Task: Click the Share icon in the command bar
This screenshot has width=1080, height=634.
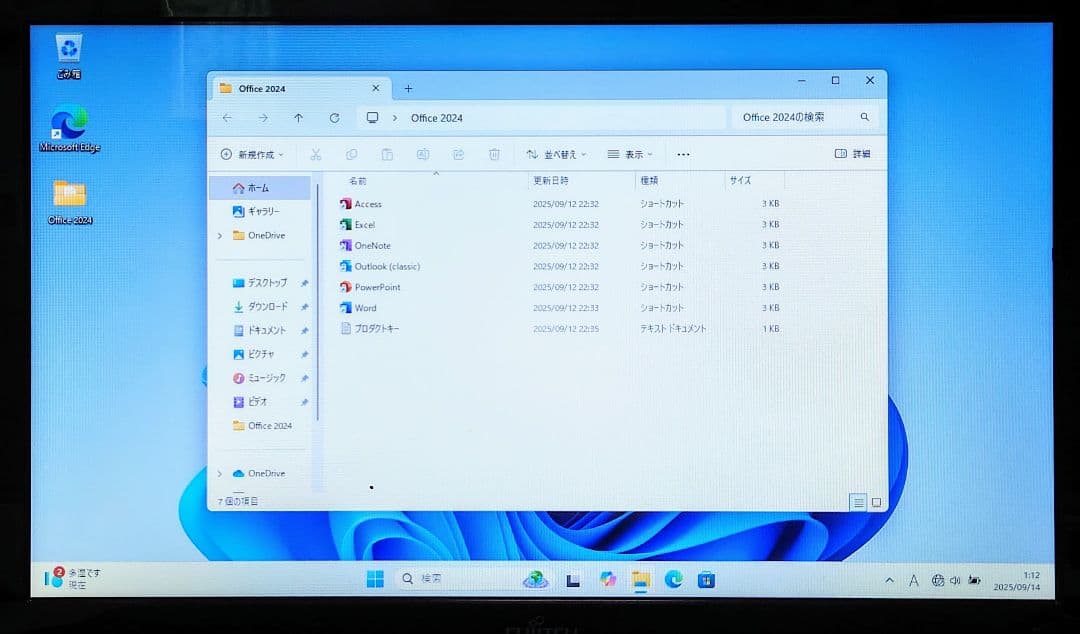Action: click(458, 154)
